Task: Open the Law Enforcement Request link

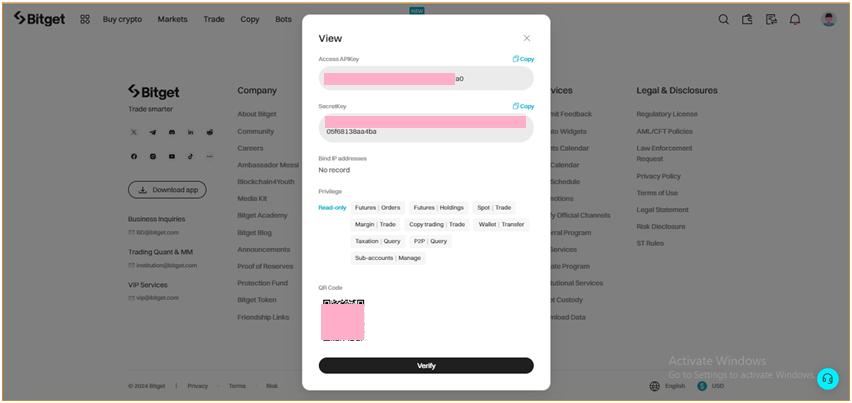Action: point(665,154)
